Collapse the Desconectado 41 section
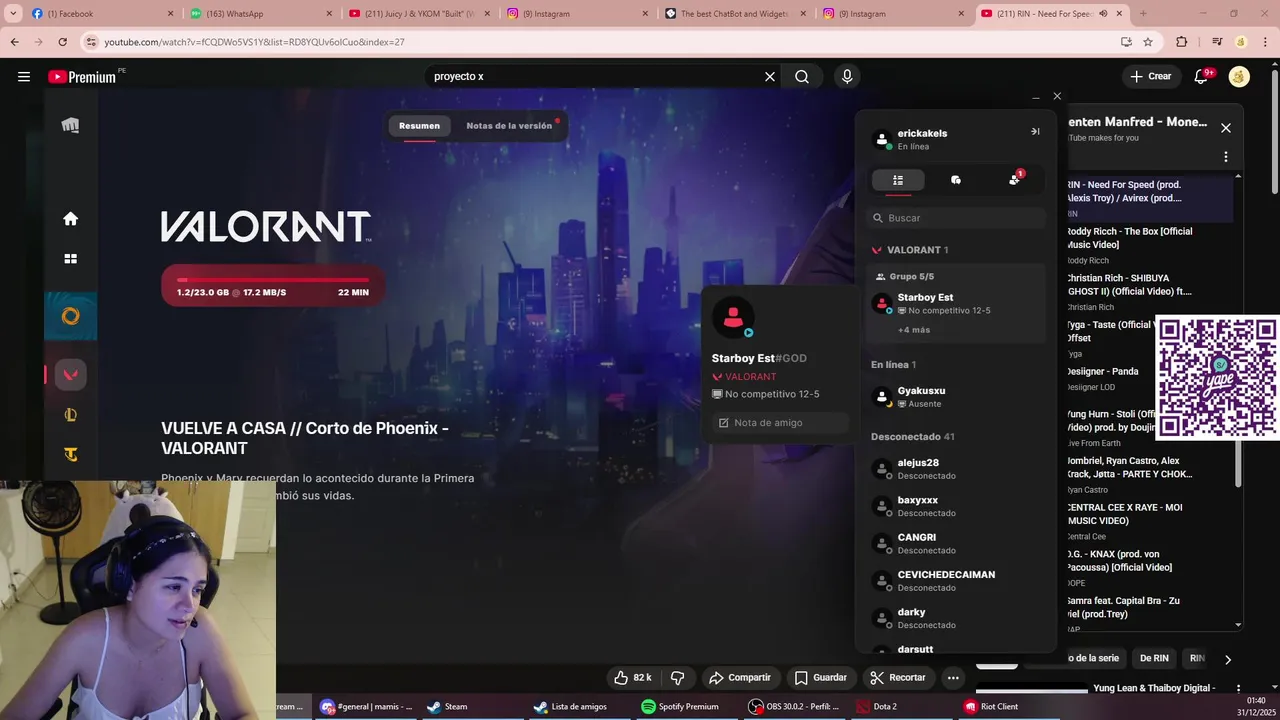This screenshot has height=720, width=1280. (912, 437)
